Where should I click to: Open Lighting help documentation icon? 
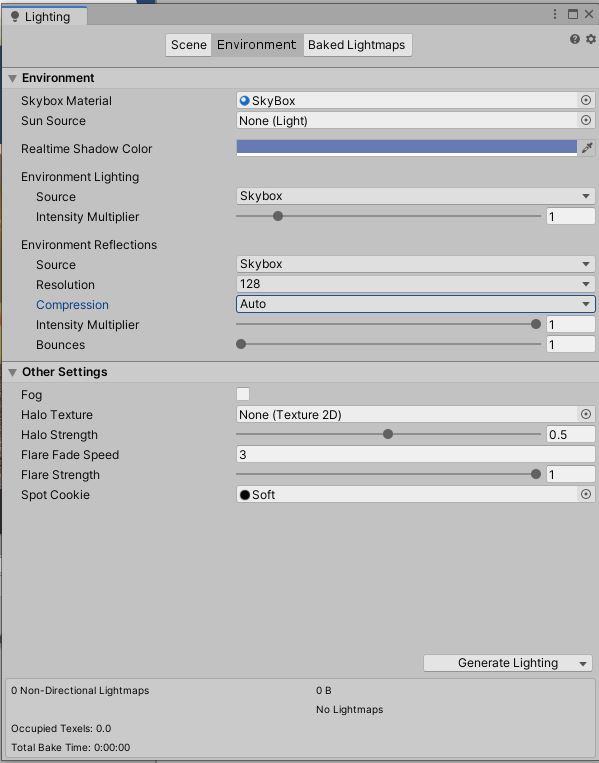point(575,39)
